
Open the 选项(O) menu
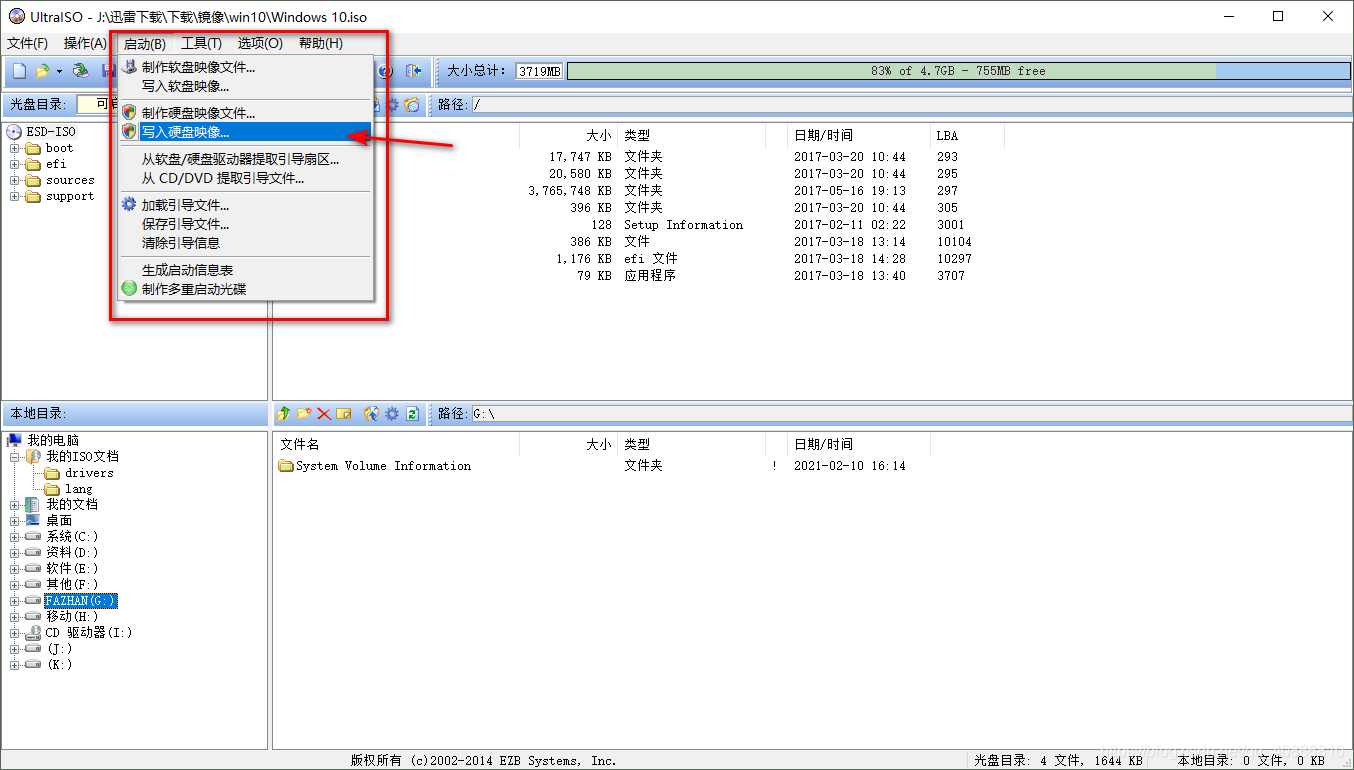260,43
